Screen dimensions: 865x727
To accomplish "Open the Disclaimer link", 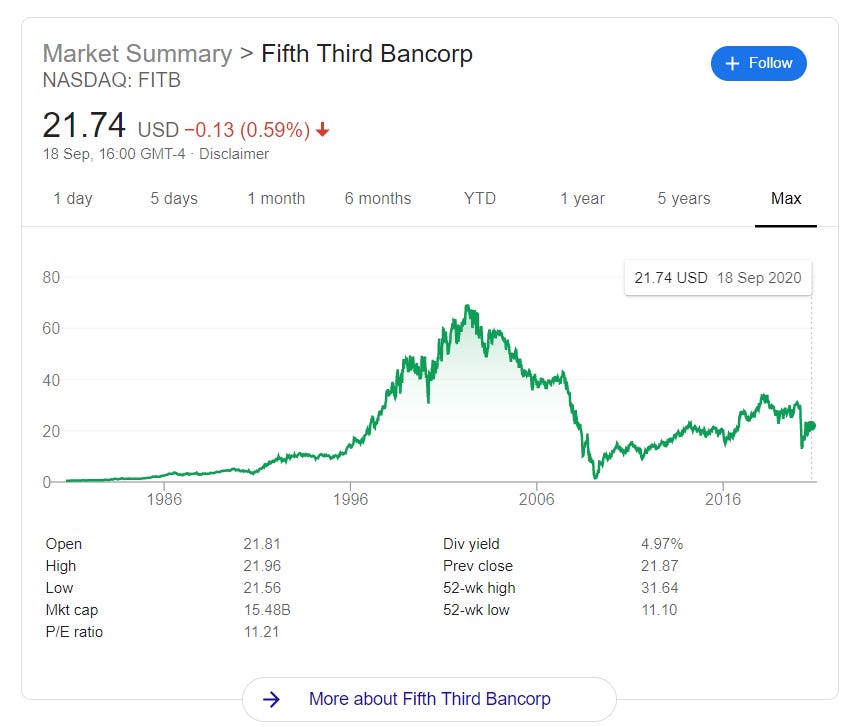I will coord(234,154).
